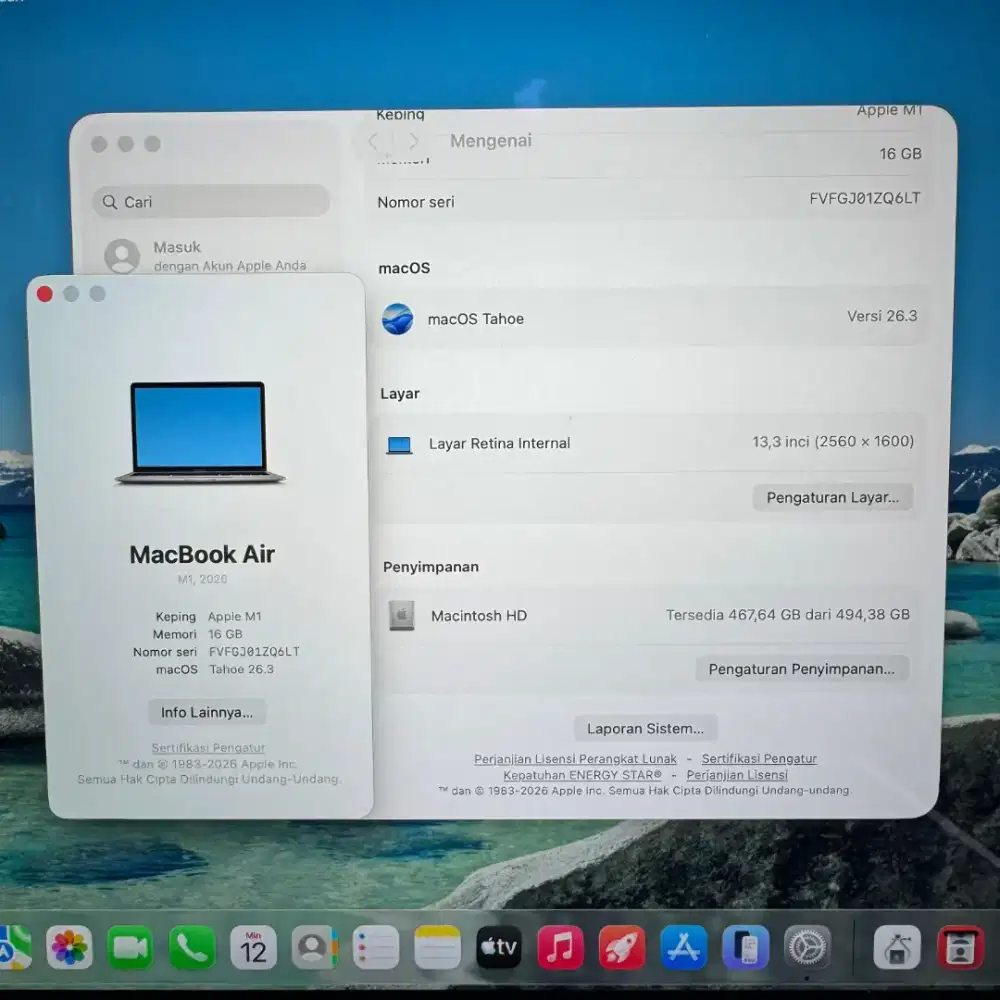Open the Music app in the Dock

(x=560, y=945)
